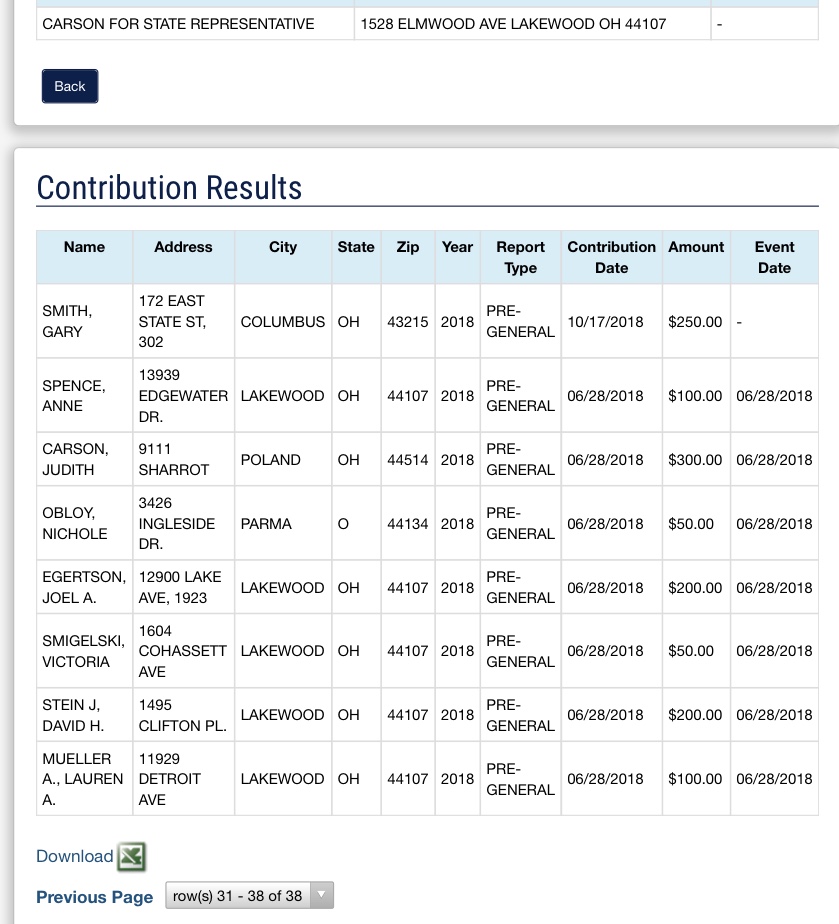
Task: Click the Report Type column header
Action: 520,257
